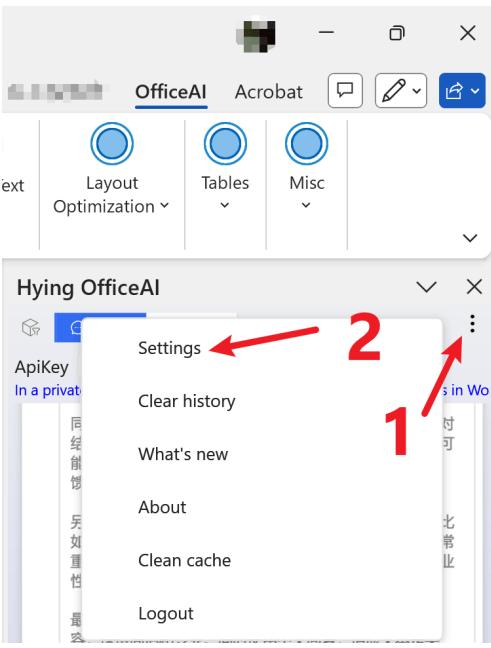Select Clean cache option

185,560
